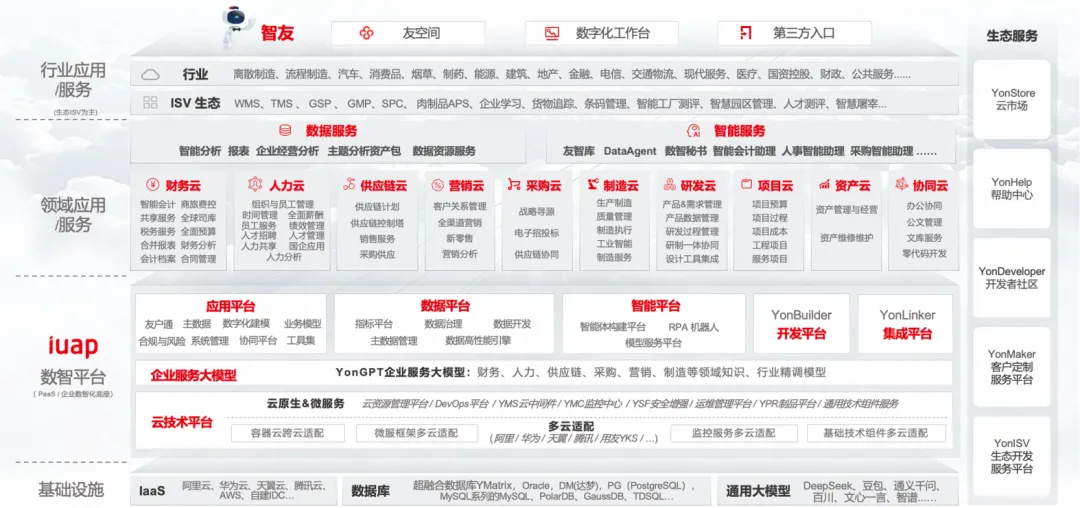This screenshot has width=1080, height=508.
Task: Open the YonMaker 客户定制服务平台 card
Action: click(1012, 367)
